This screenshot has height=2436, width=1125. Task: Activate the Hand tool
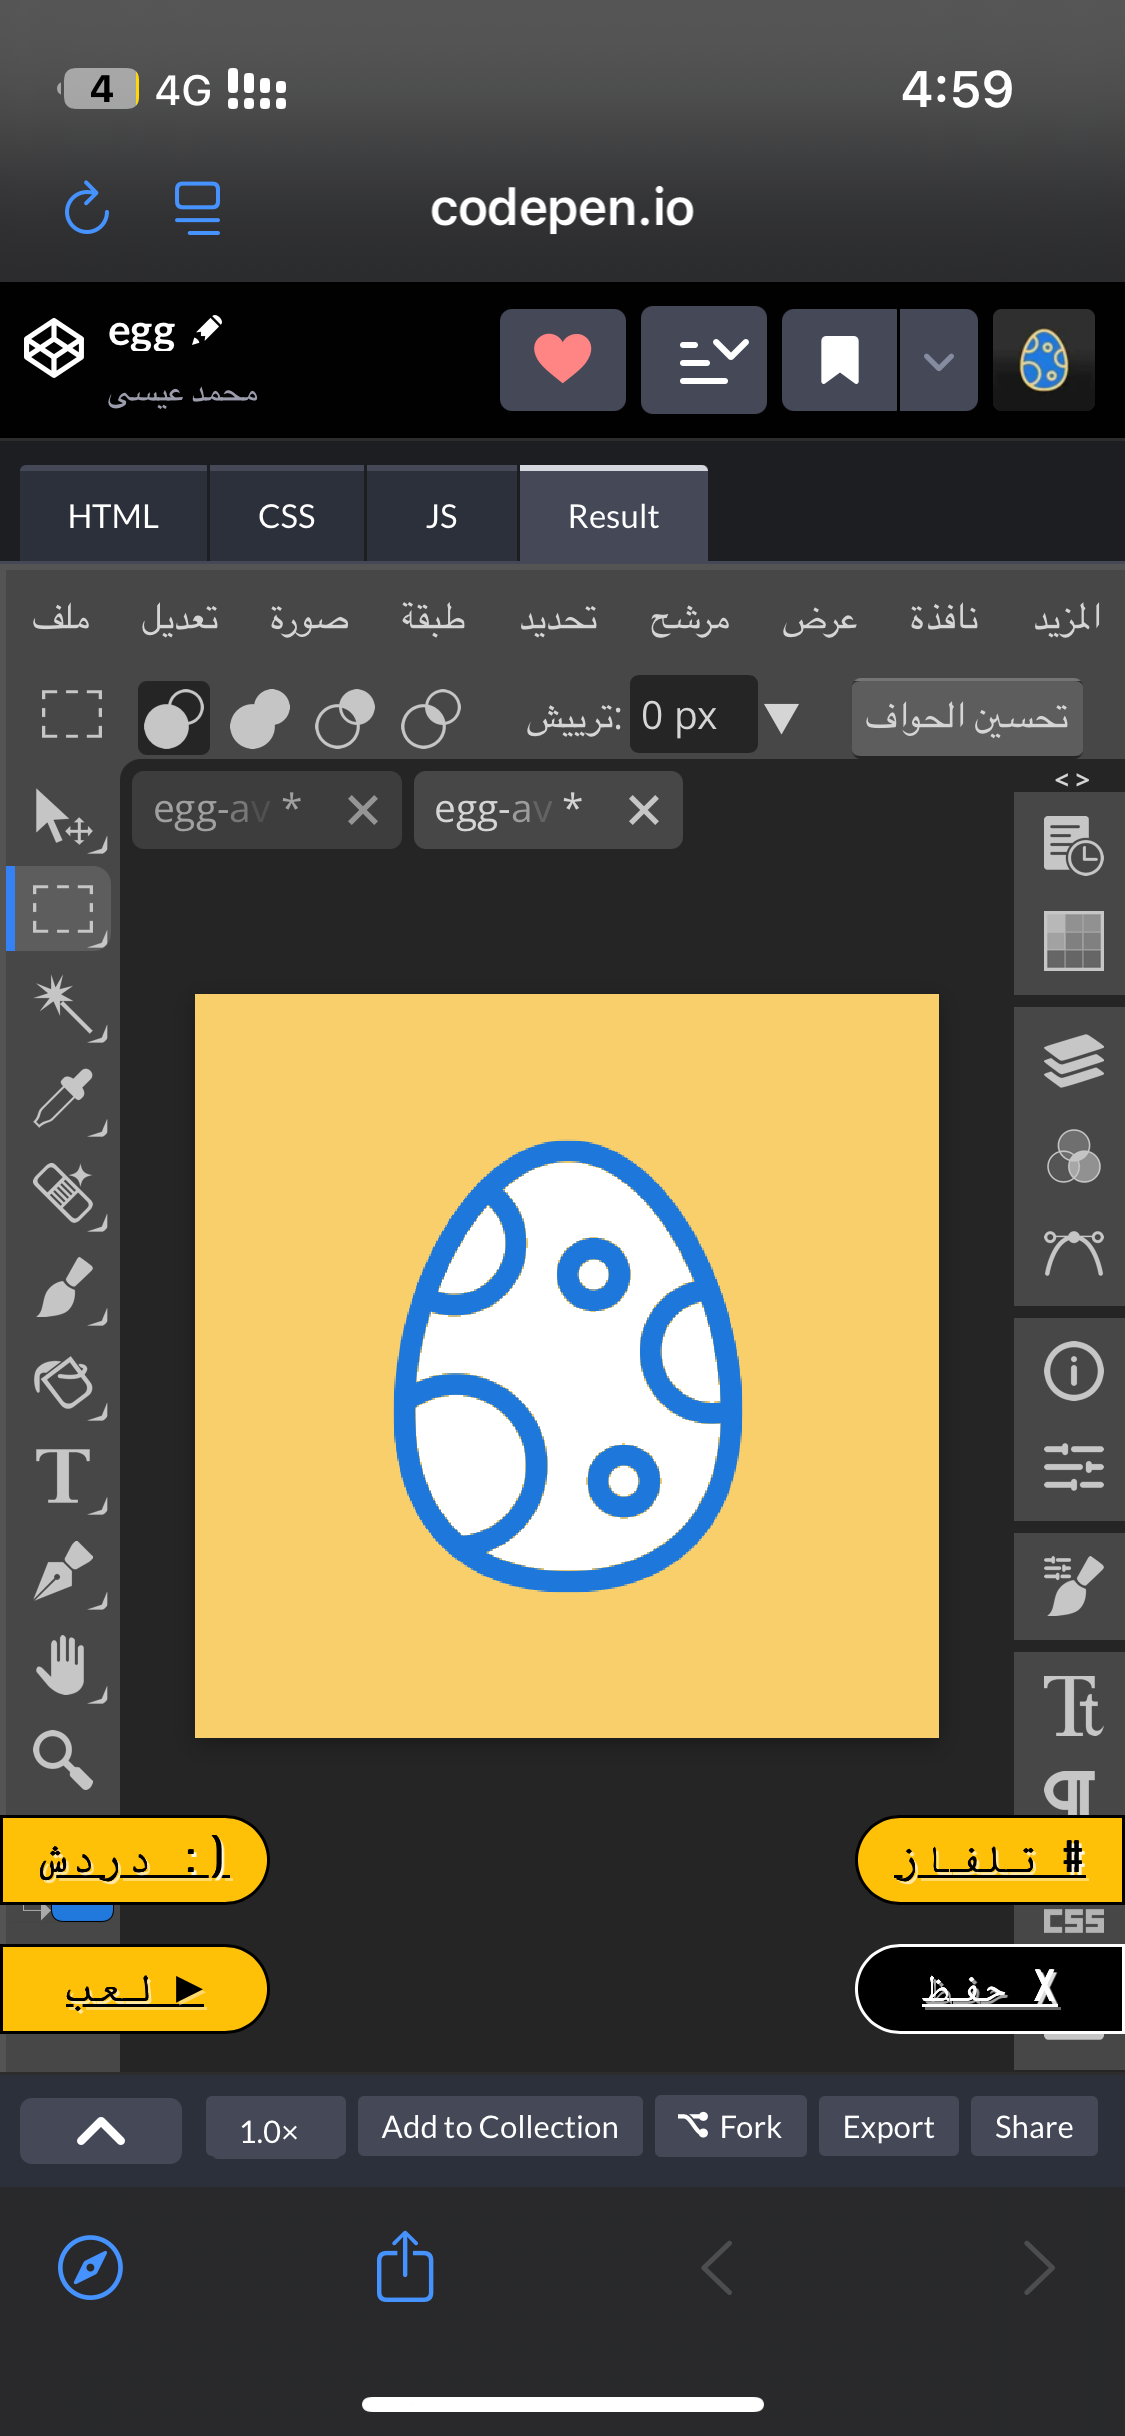coord(64,1666)
